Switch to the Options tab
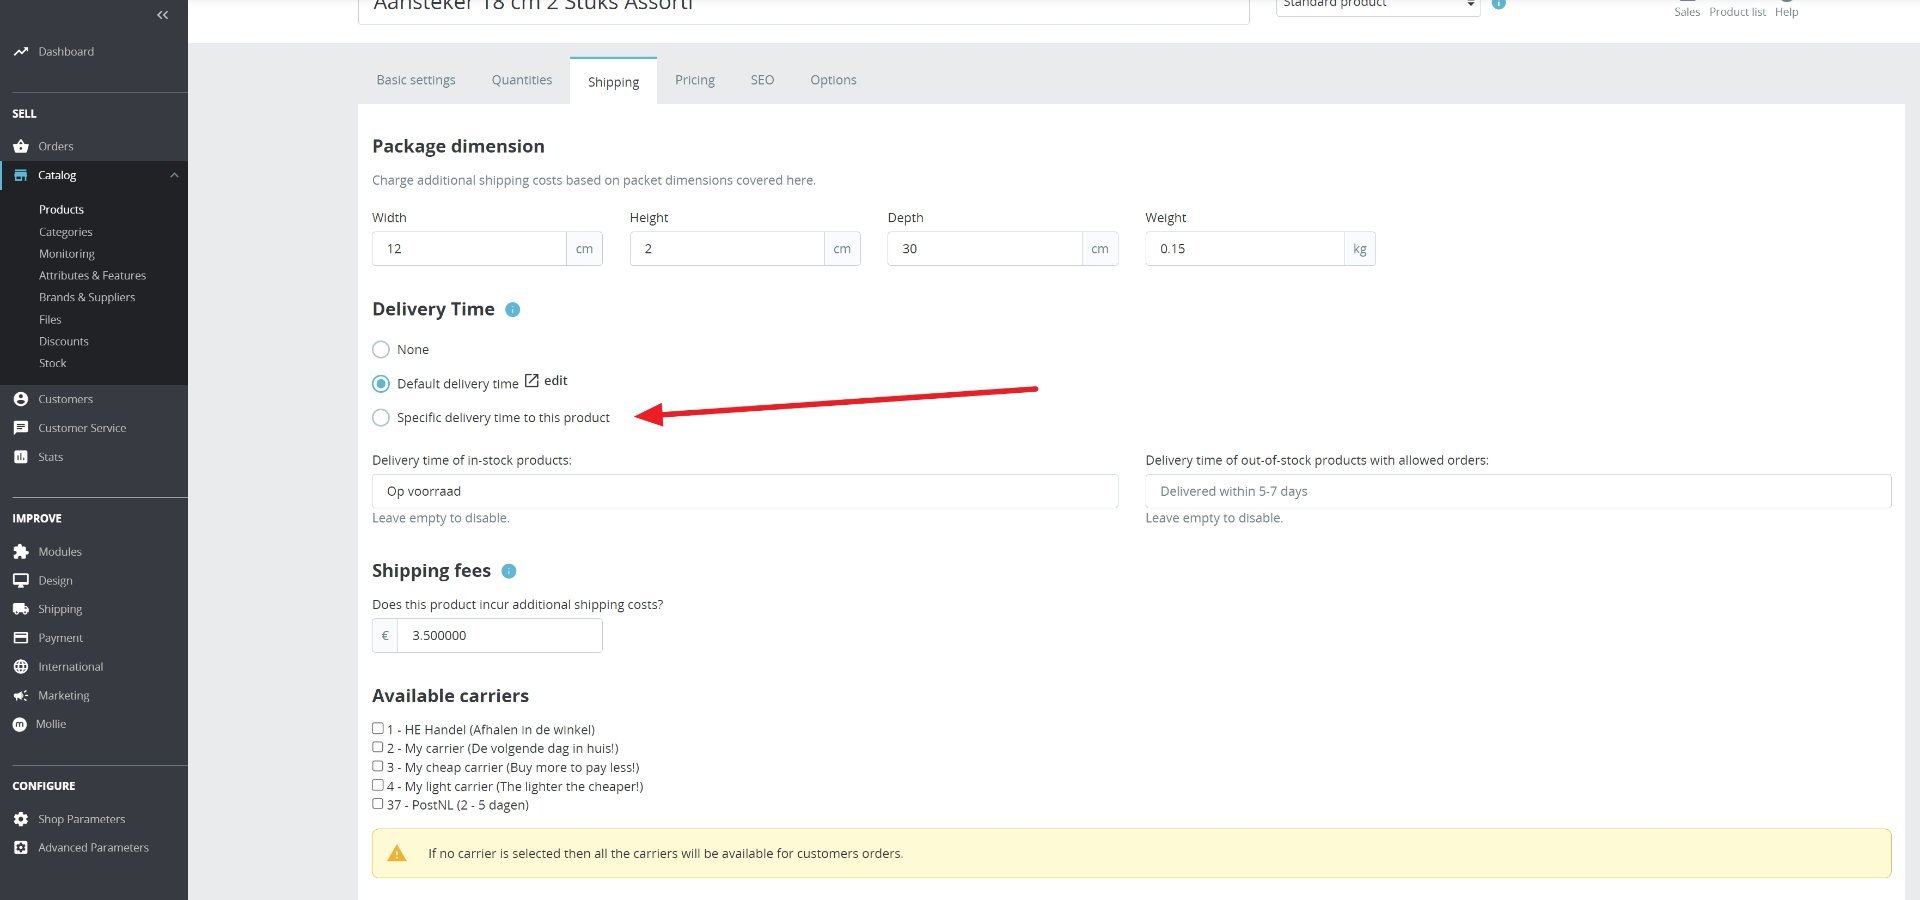 pos(833,80)
